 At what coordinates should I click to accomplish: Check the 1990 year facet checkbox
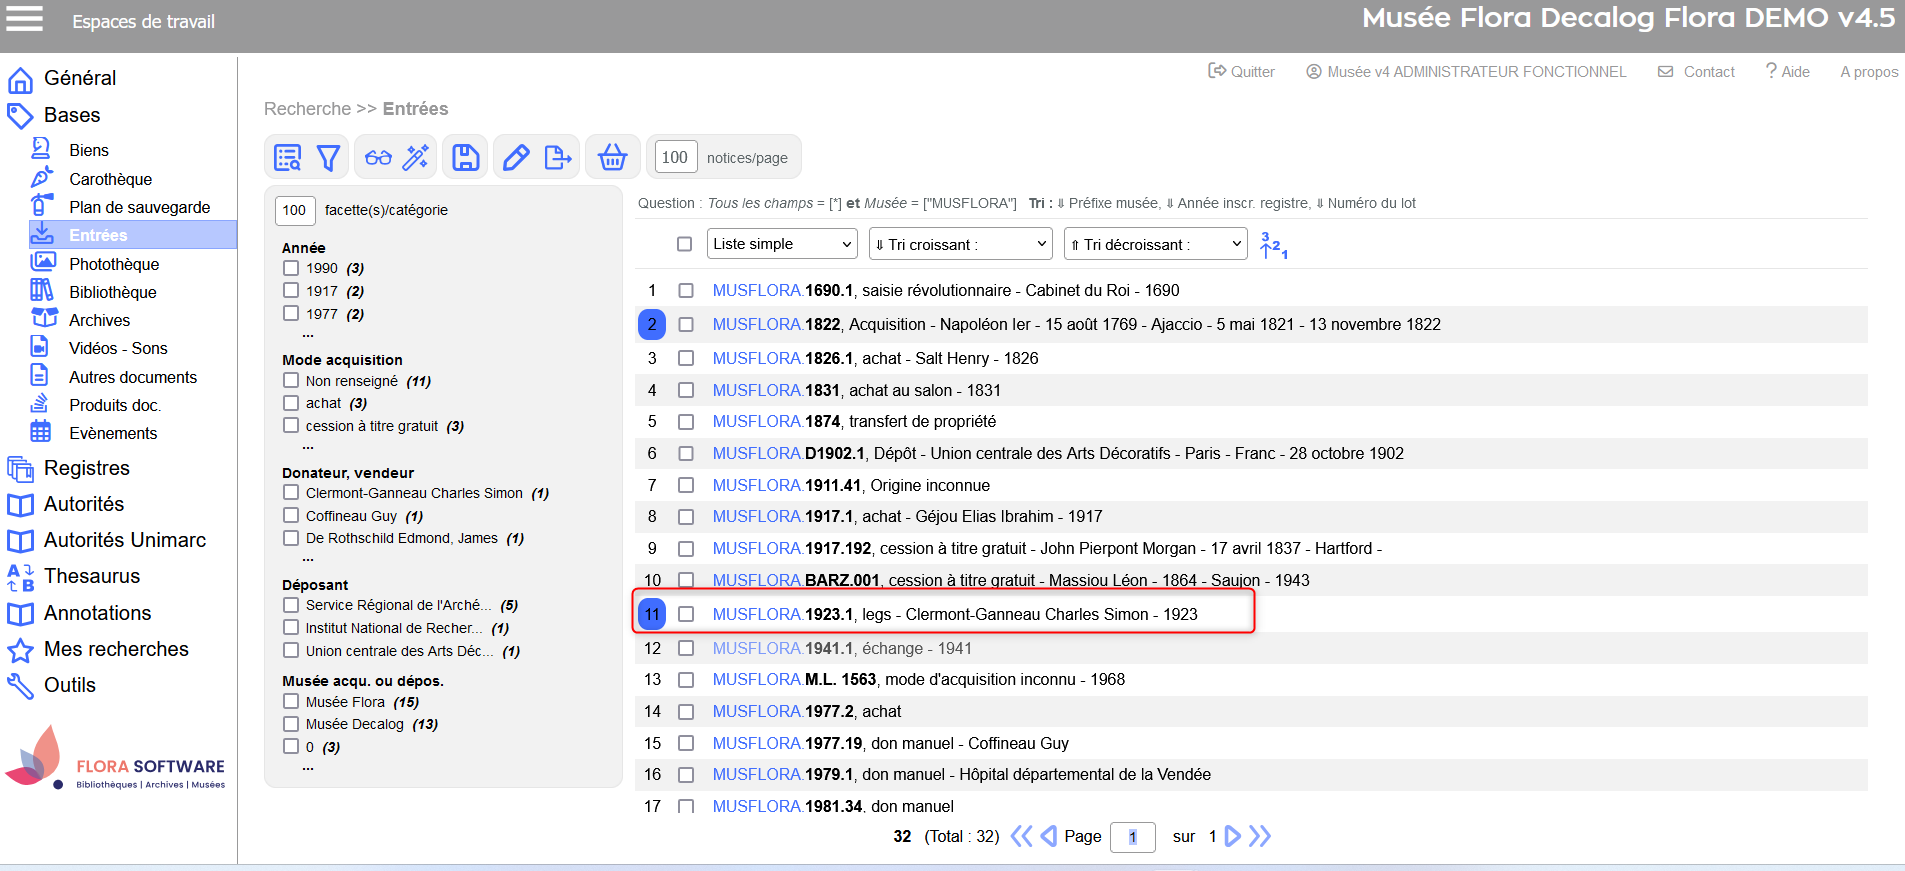pyautogui.click(x=291, y=268)
